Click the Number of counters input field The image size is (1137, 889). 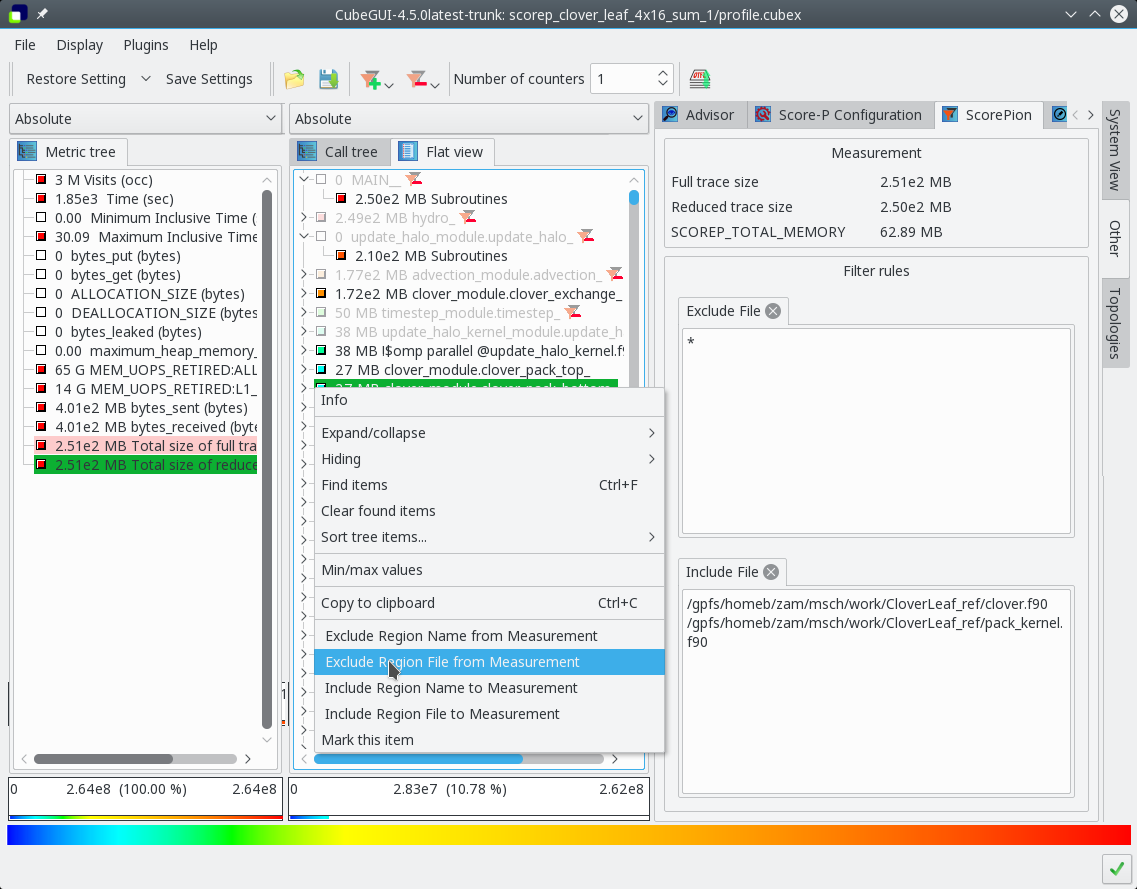click(623, 79)
